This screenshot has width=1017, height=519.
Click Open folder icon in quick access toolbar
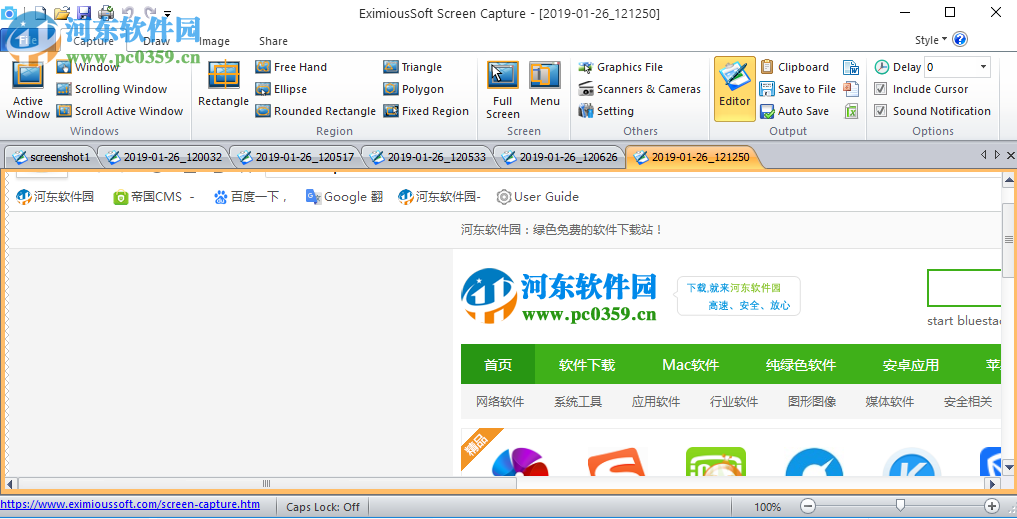point(62,12)
